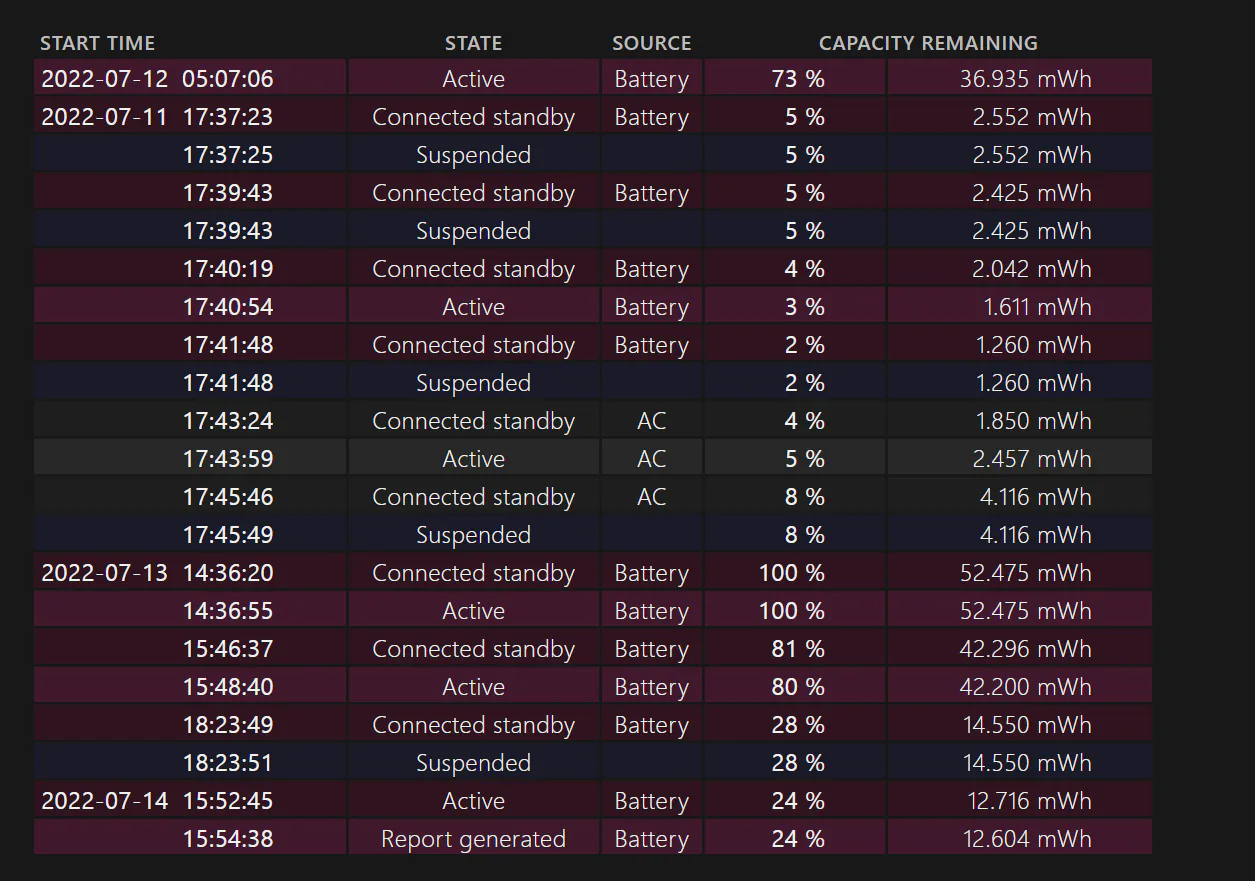Screen dimensions: 1255x881
Task: Click the 05:07:06 start time
Action: click(228, 79)
